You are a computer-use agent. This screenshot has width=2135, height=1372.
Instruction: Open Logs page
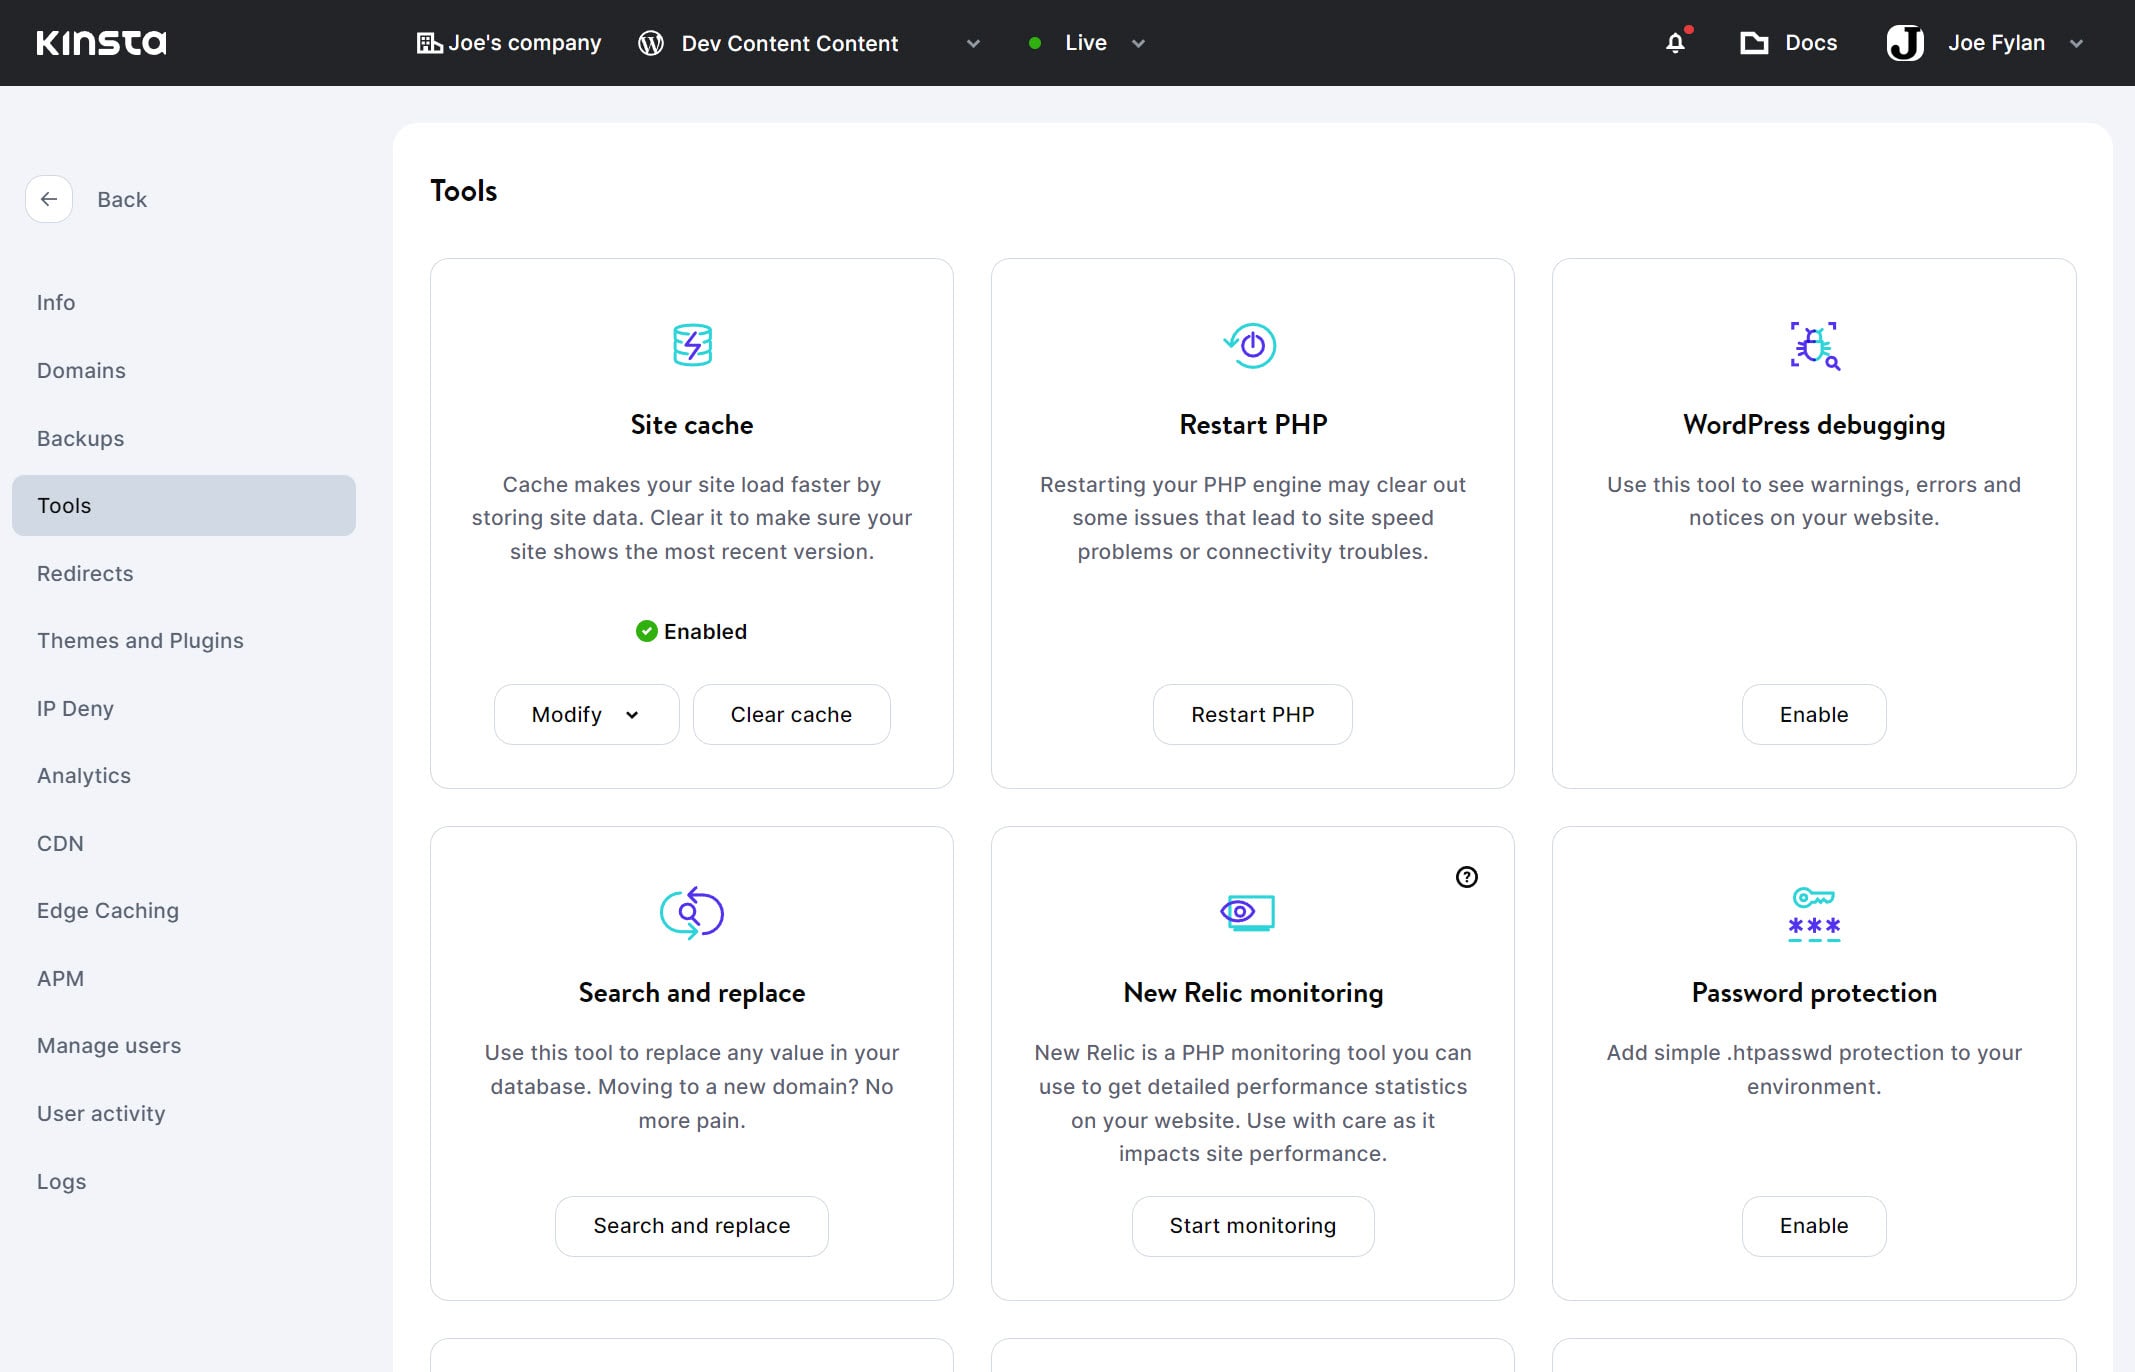tap(61, 1181)
